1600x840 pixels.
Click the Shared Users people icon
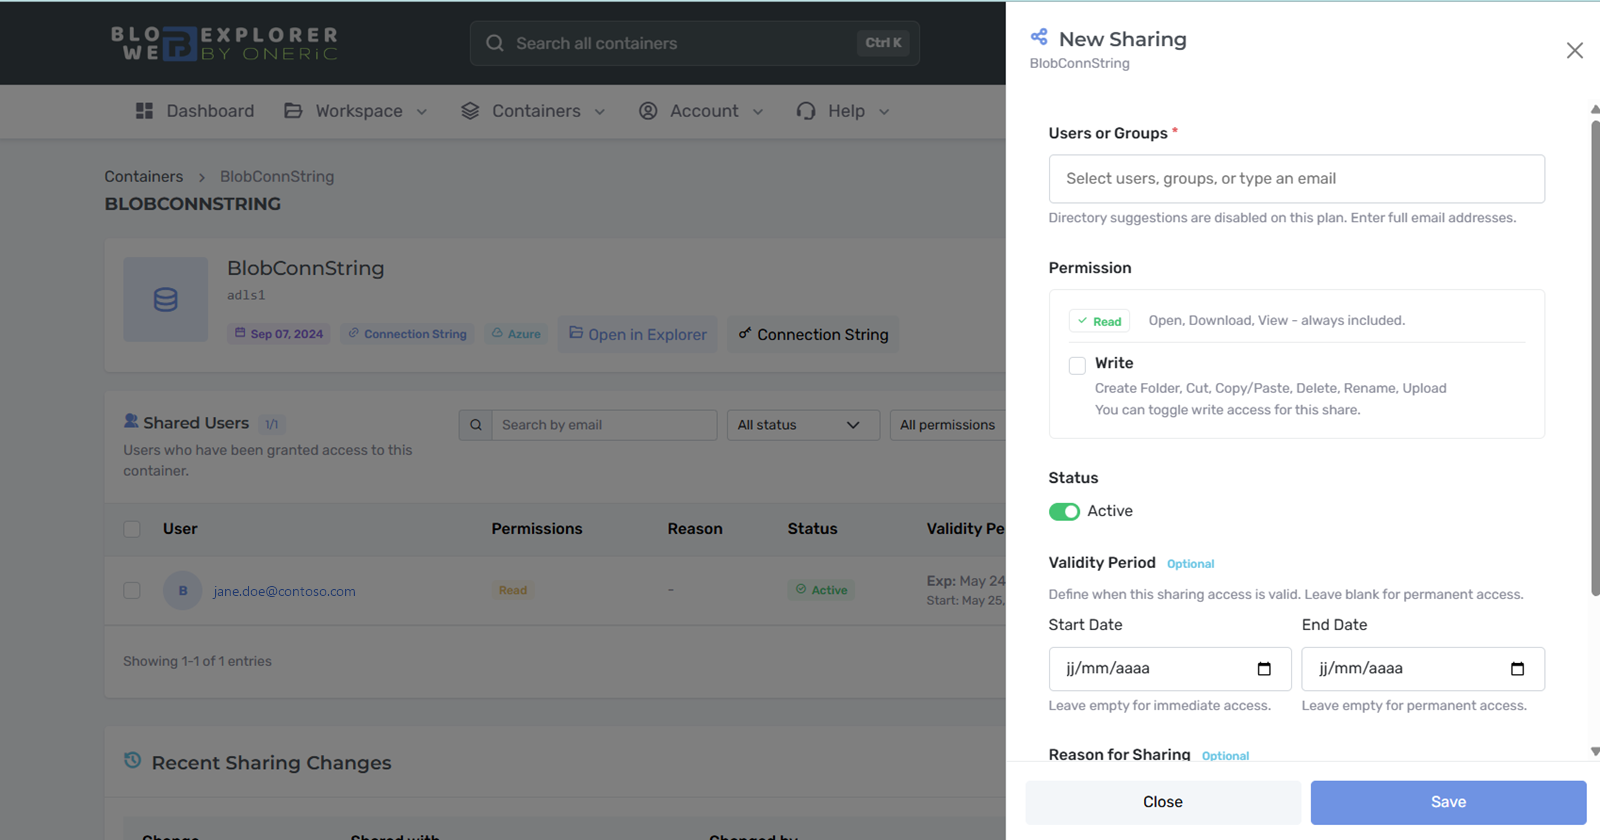pyautogui.click(x=131, y=421)
